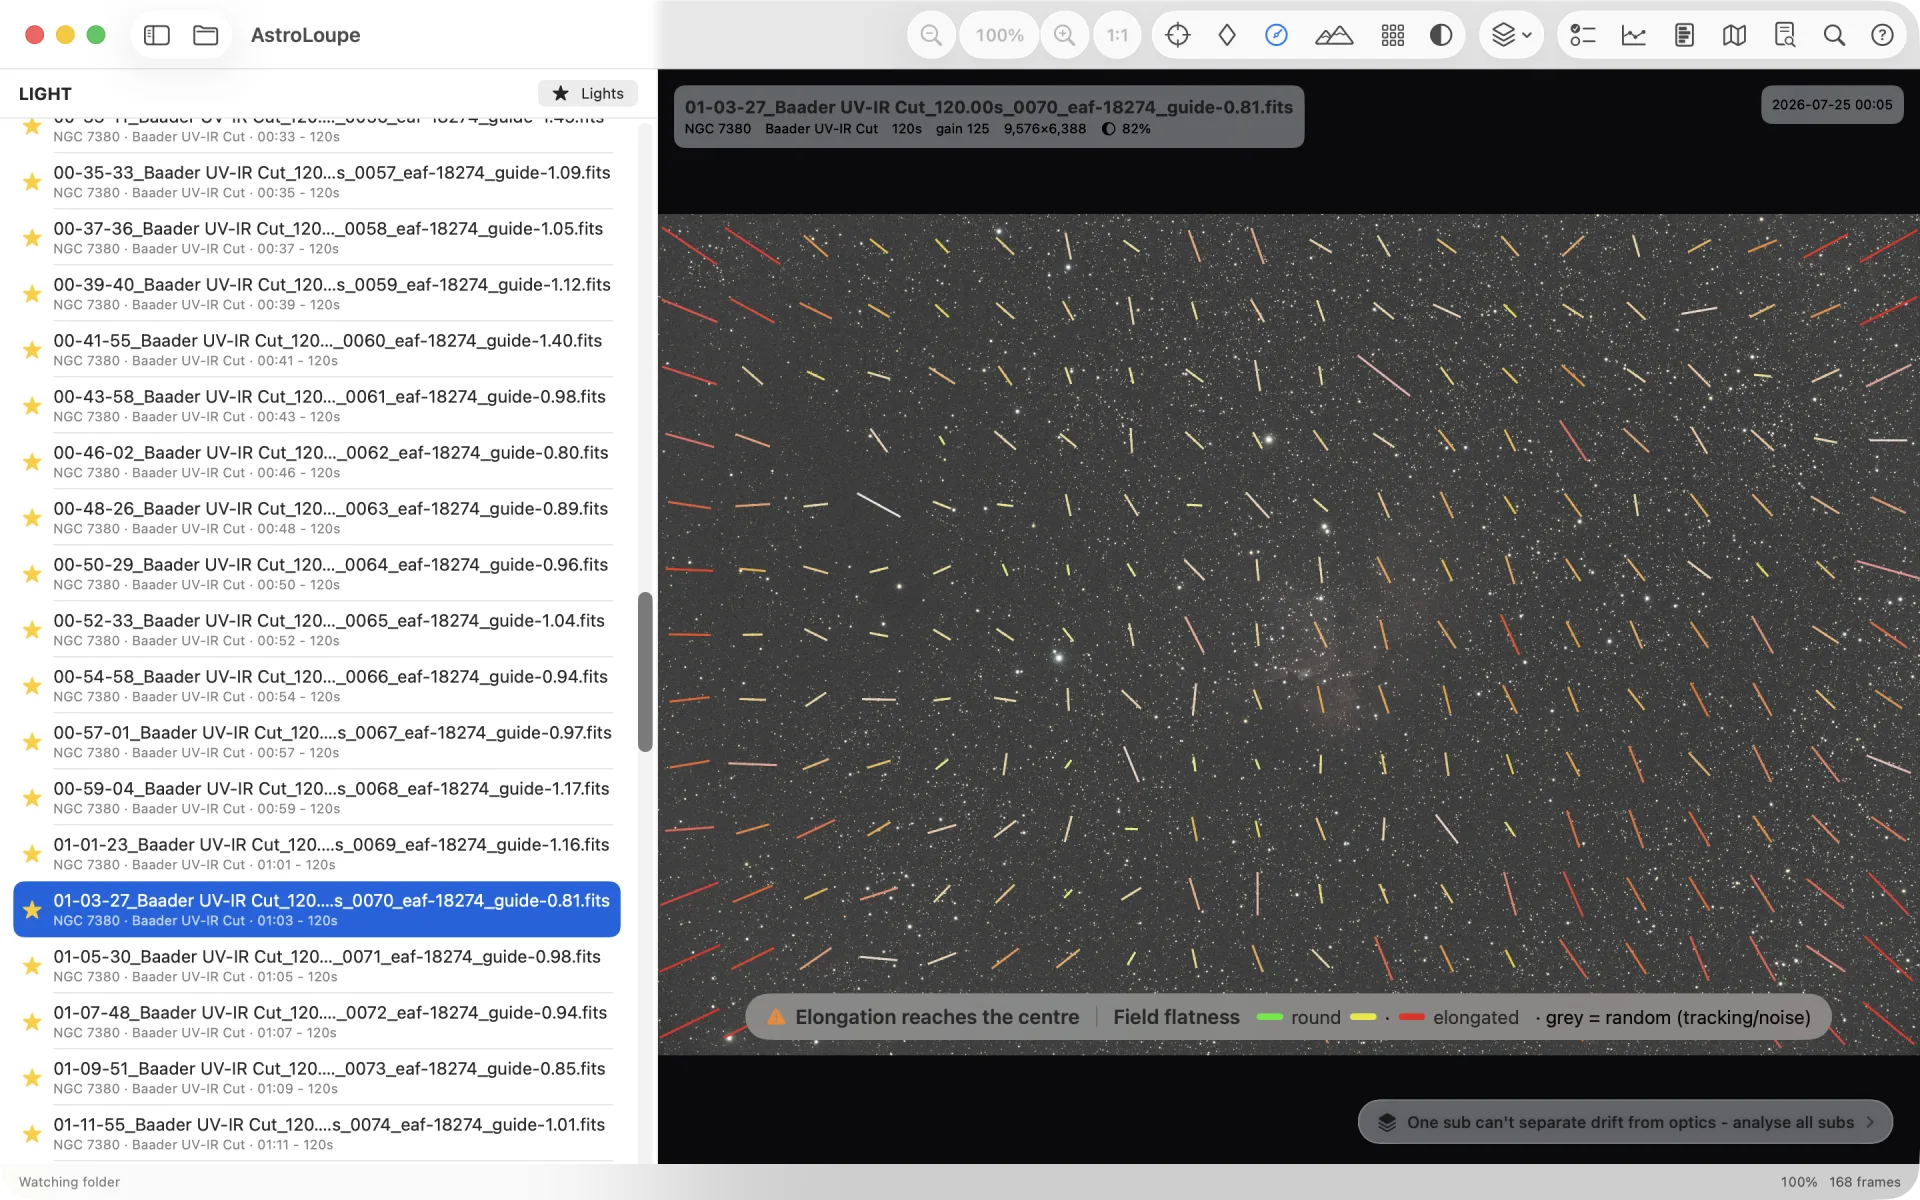Open the help question mark icon
1920x1200 pixels.
pyautogui.click(x=1882, y=35)
